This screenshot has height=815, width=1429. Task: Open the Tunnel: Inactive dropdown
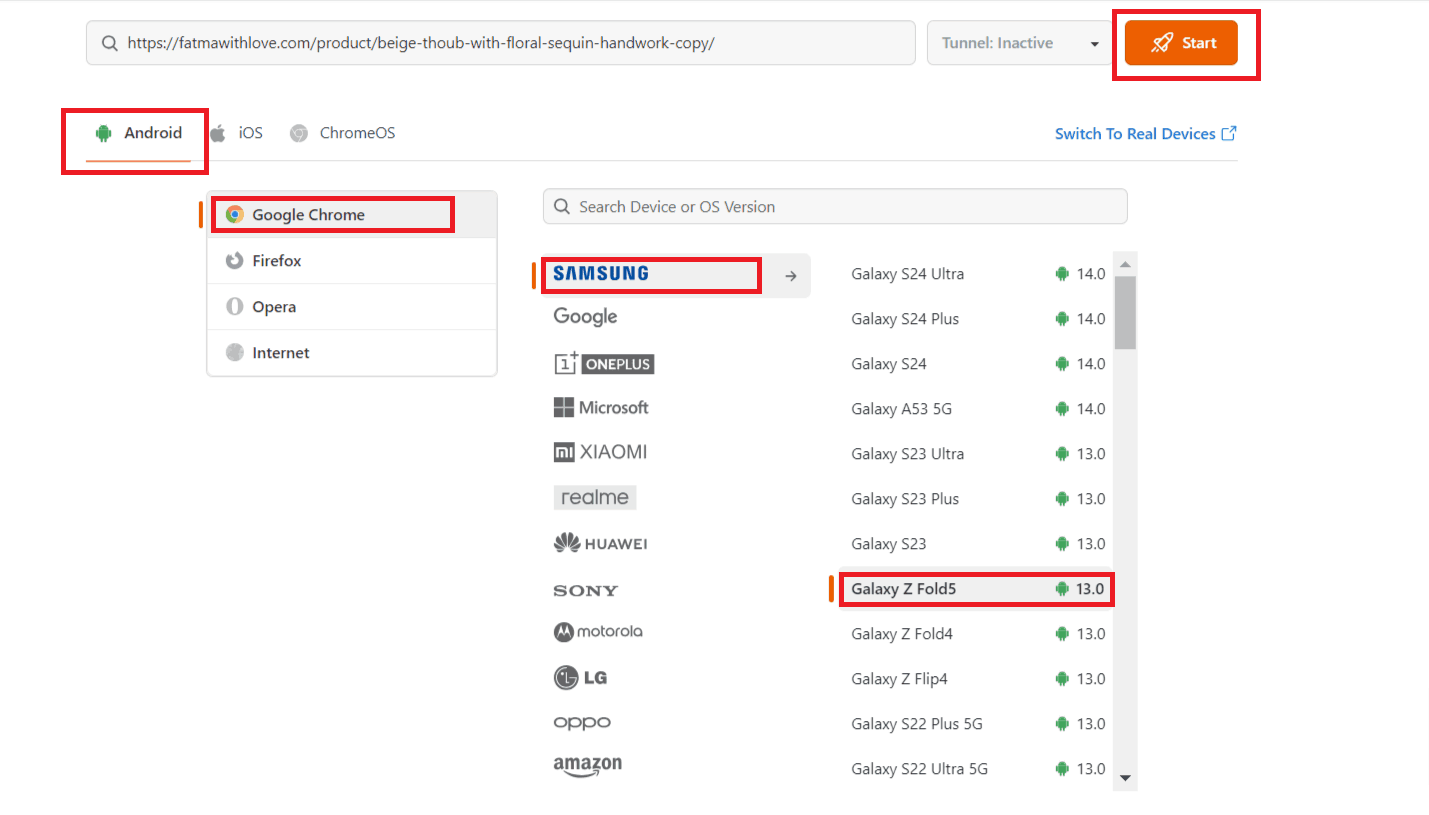[1019, 42]
